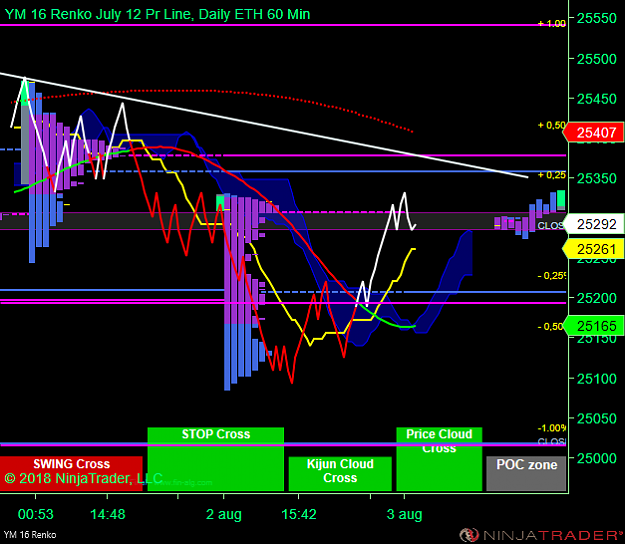The width and height of the screenshot is (625, 544).
Task: Click the 25100 price axis label
Action: (597, 378)
